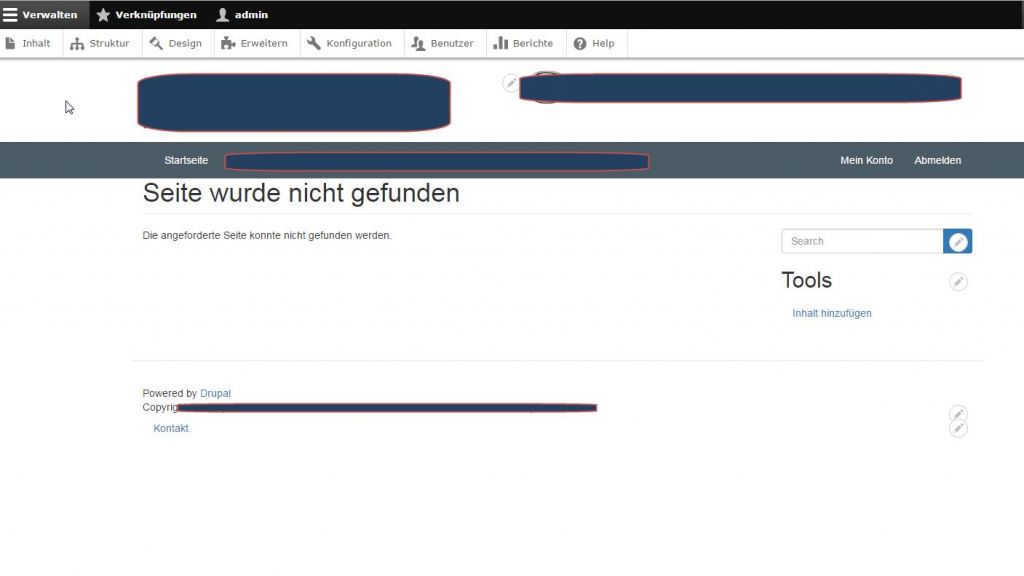The height and width of the screenshot is (576, 1024).
Task: Click the pencil icon beside the copyright line
Action: pos(958,414)
